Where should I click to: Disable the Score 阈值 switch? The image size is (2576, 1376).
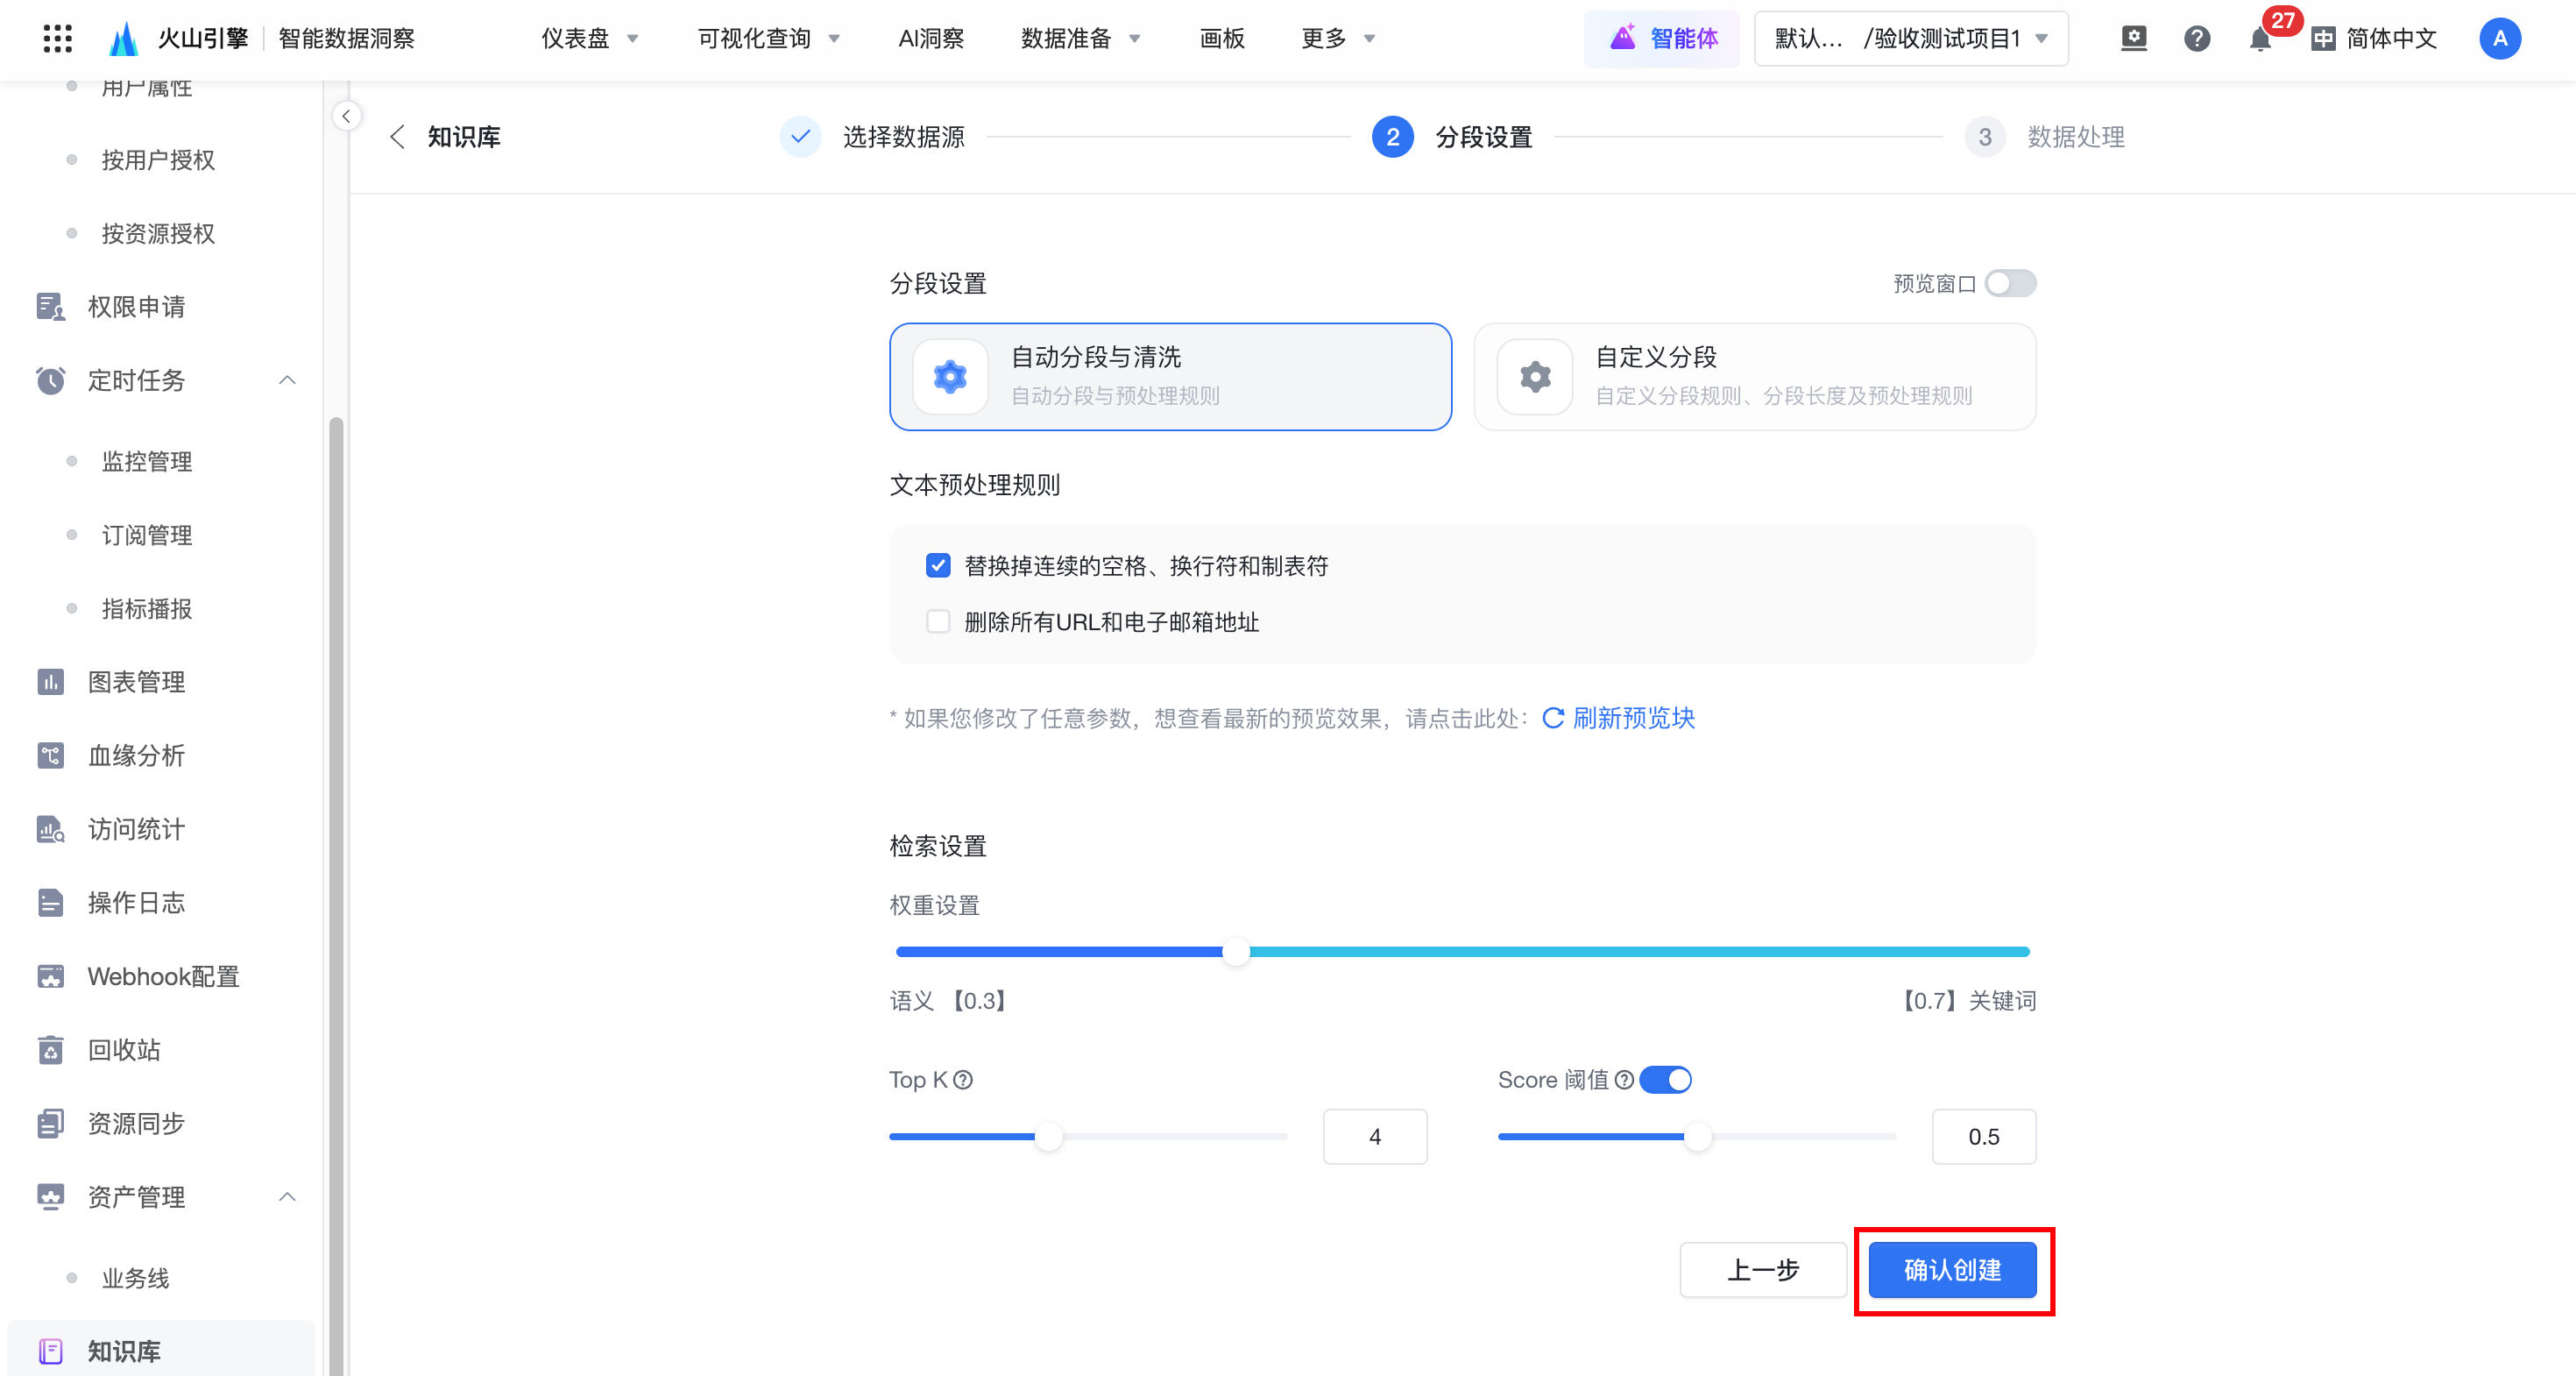pyautogui.click(x=1665, y=1080)
